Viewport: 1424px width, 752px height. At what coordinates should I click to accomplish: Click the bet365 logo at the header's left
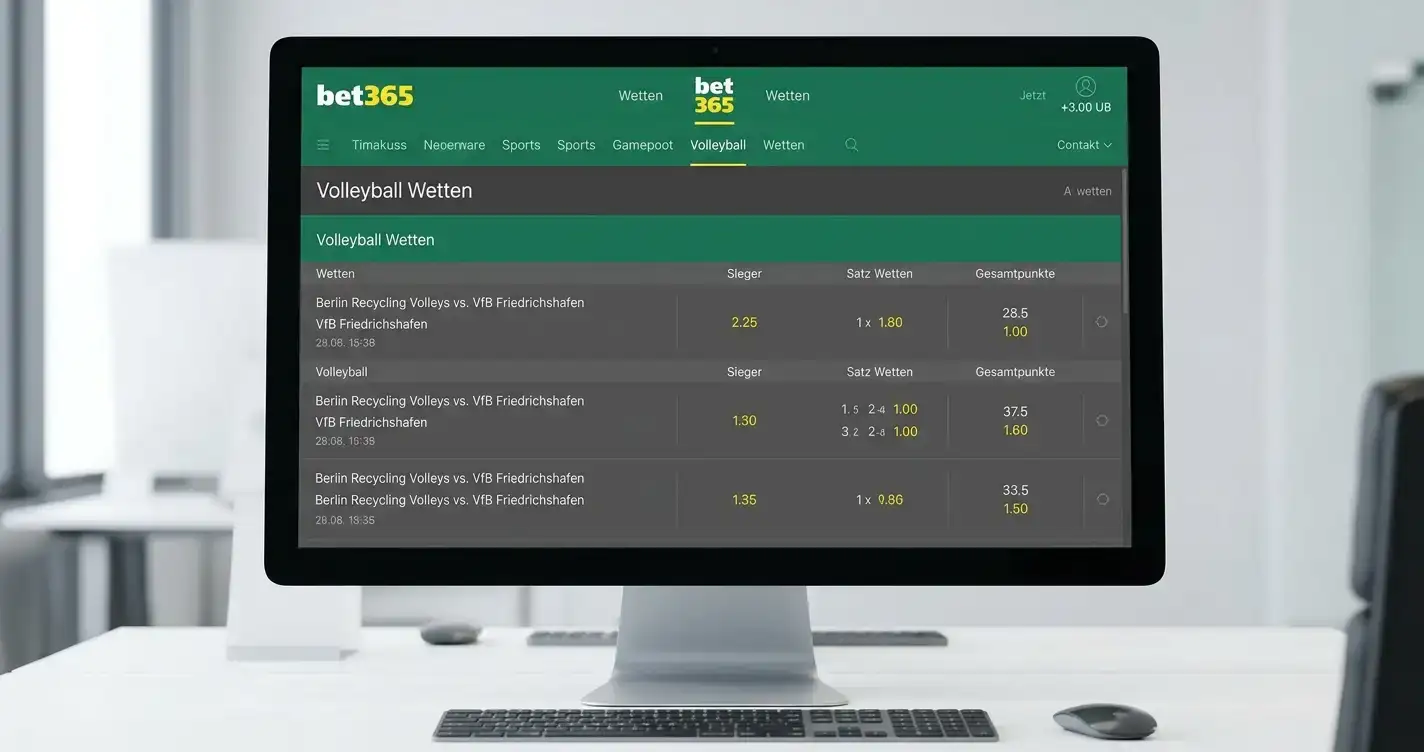point(365,95)
